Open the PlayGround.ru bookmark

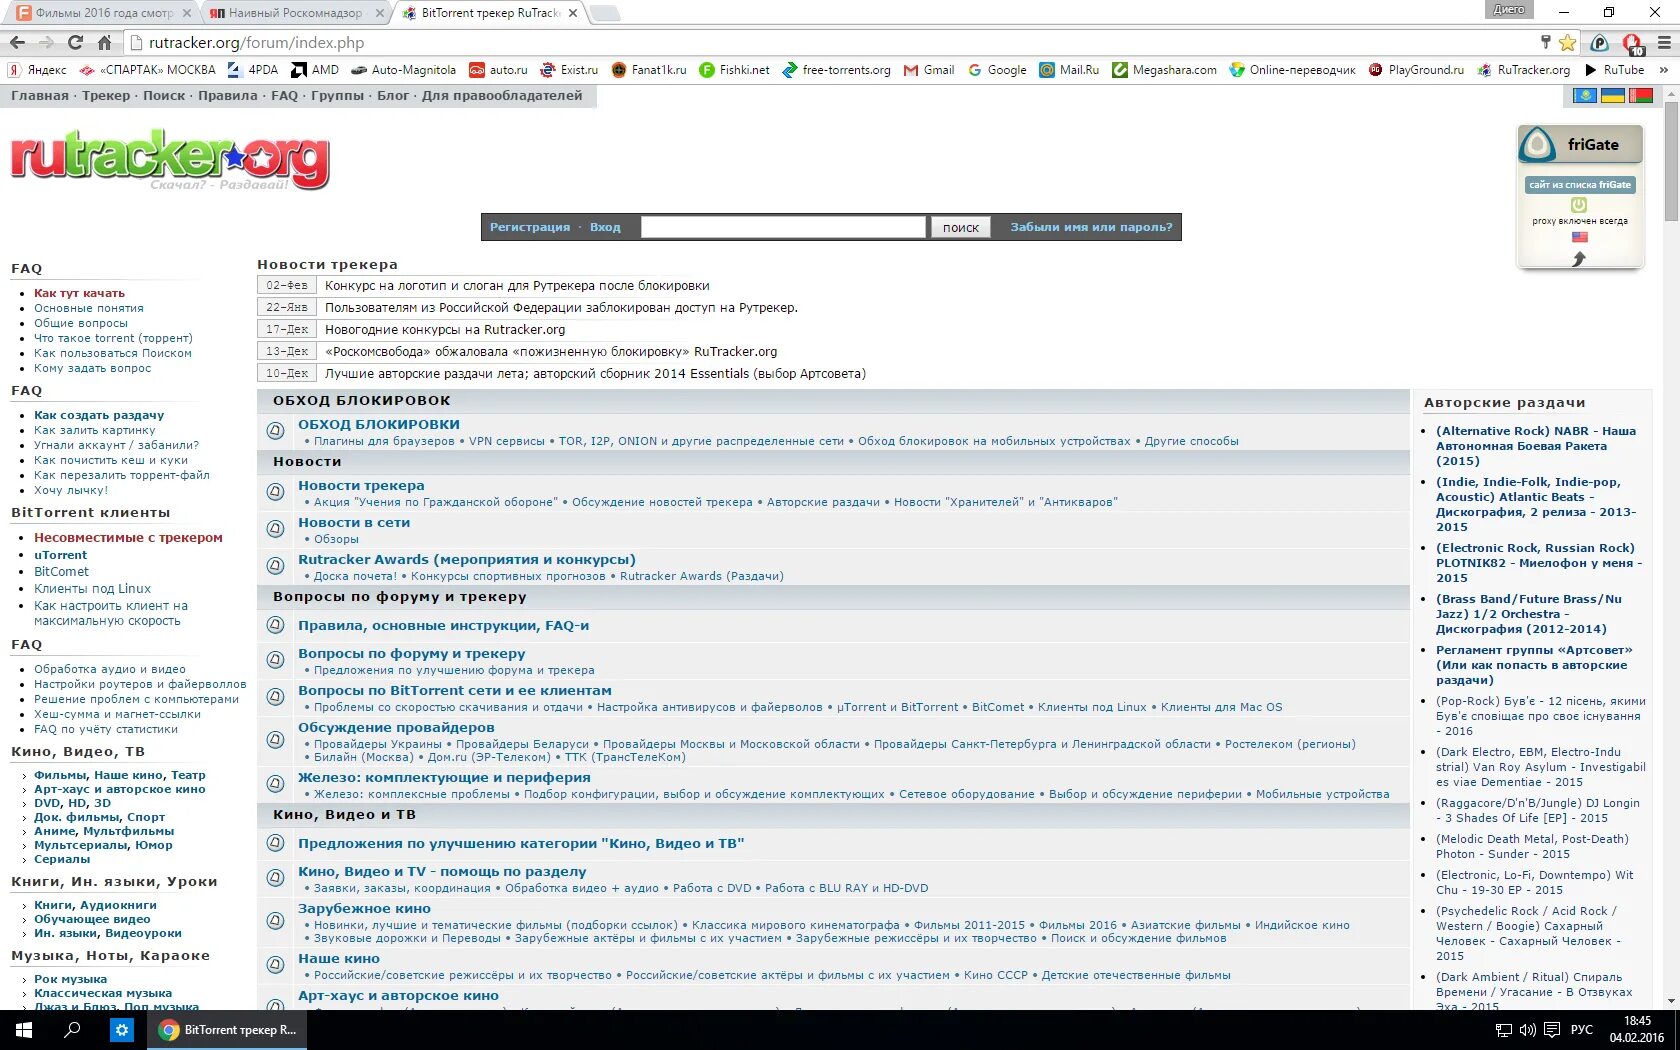(x=1416, y=70)
